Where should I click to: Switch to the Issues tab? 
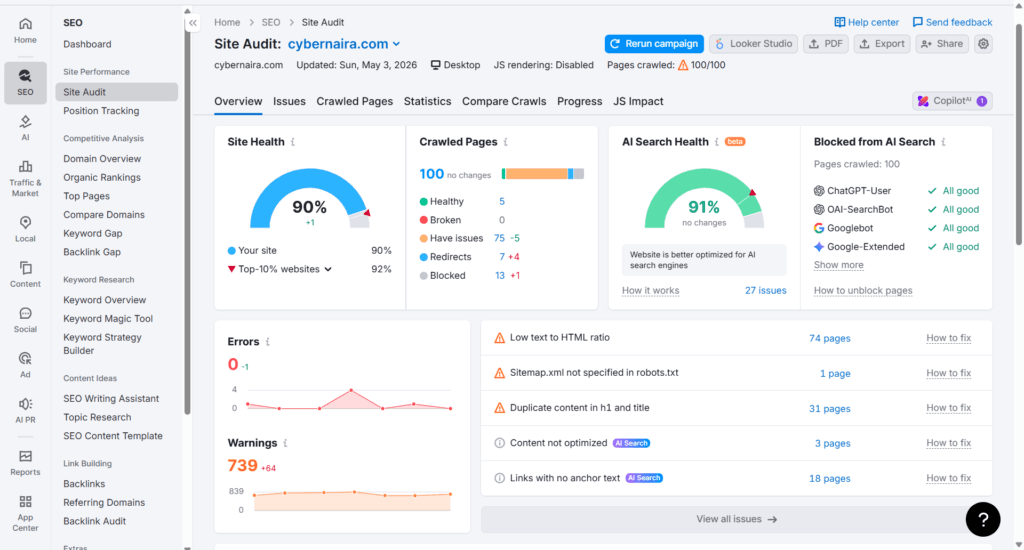[x=289, y=101]
